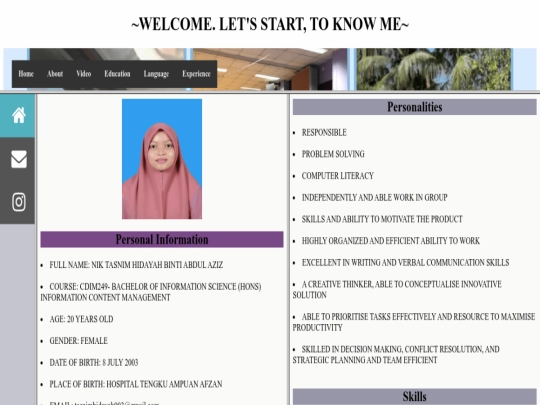Click A CREATIVE THINKER item
This screenshot has width=540, height=405.
click(x=397, y=290)
